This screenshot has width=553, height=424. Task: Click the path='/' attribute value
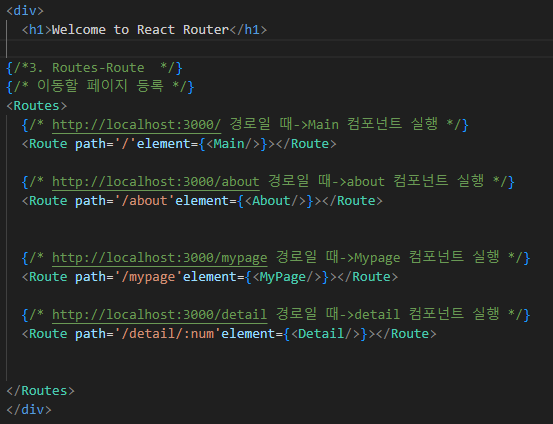(125, 144)
